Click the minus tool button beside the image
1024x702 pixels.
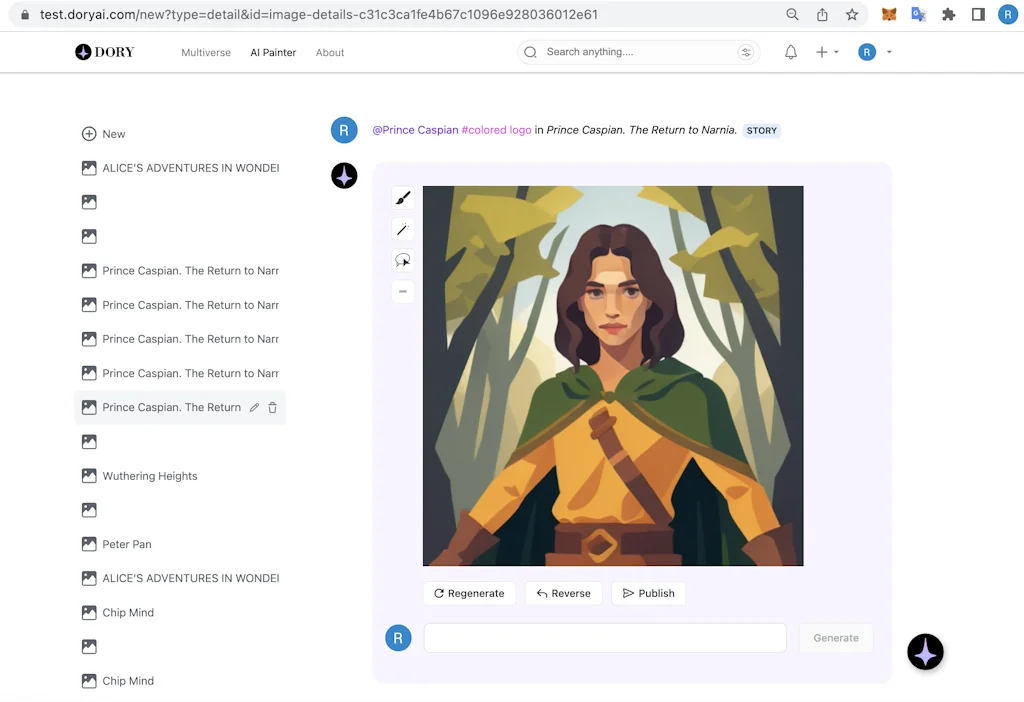(403, 291)
